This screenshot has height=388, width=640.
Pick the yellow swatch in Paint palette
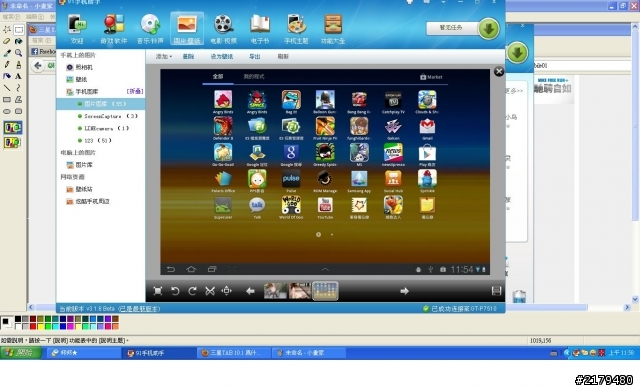click(40, 326)
